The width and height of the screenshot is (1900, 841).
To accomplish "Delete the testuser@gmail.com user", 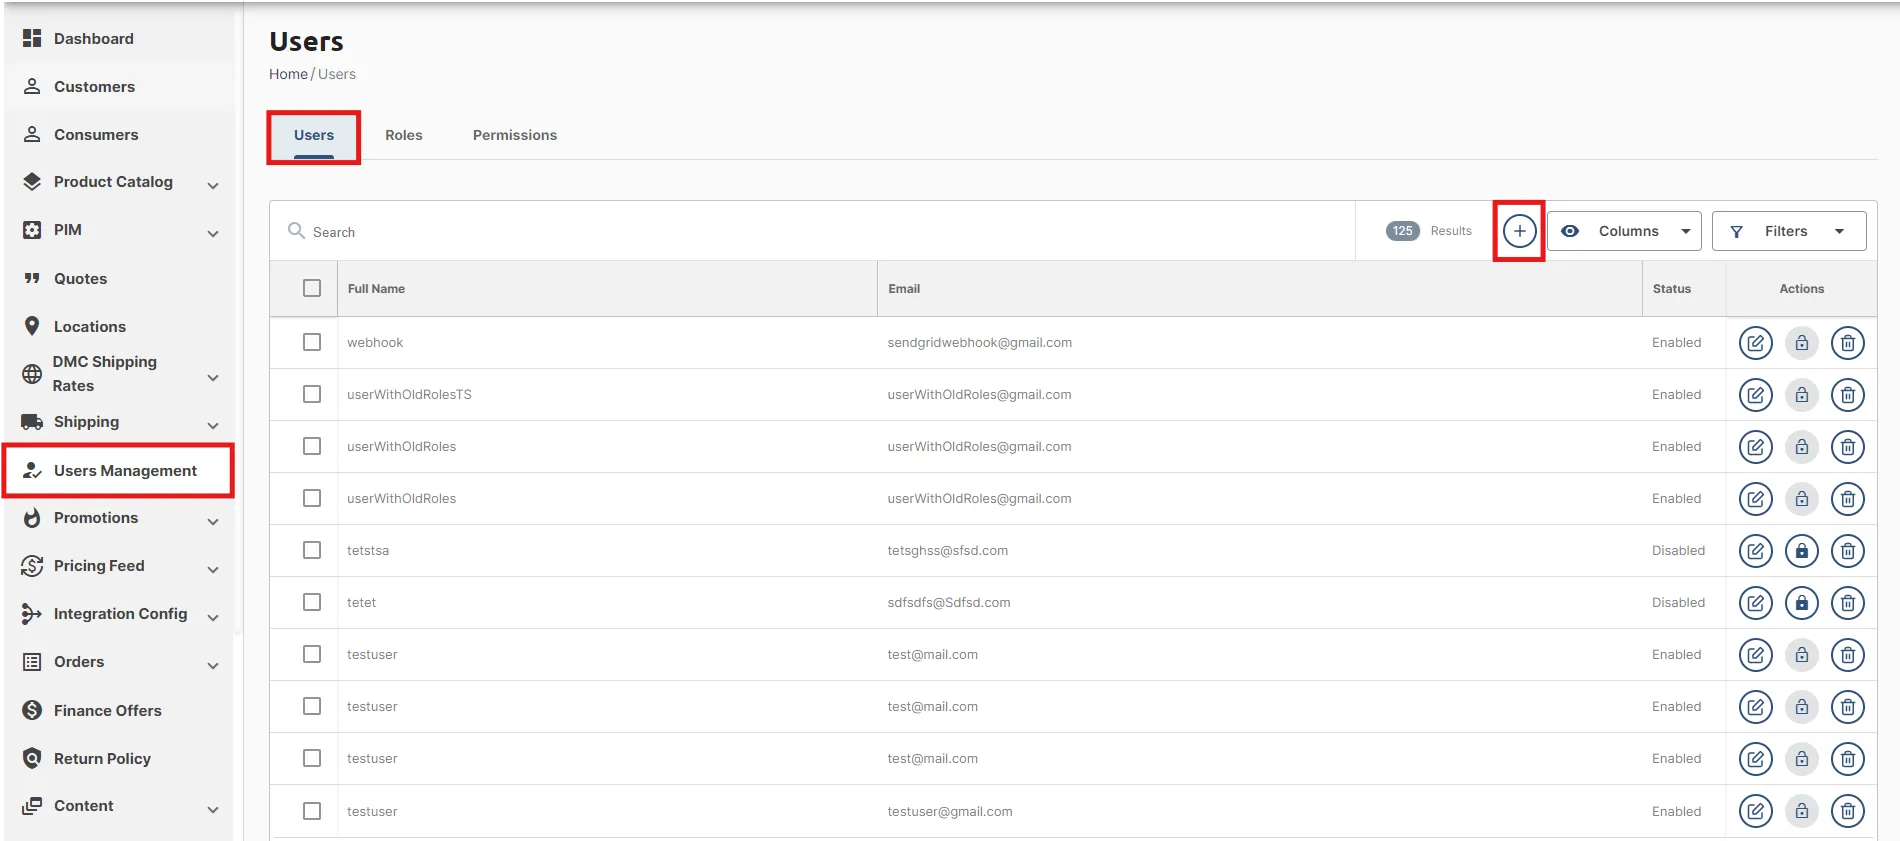I will pyautogui.click(x=1847, y=811).
